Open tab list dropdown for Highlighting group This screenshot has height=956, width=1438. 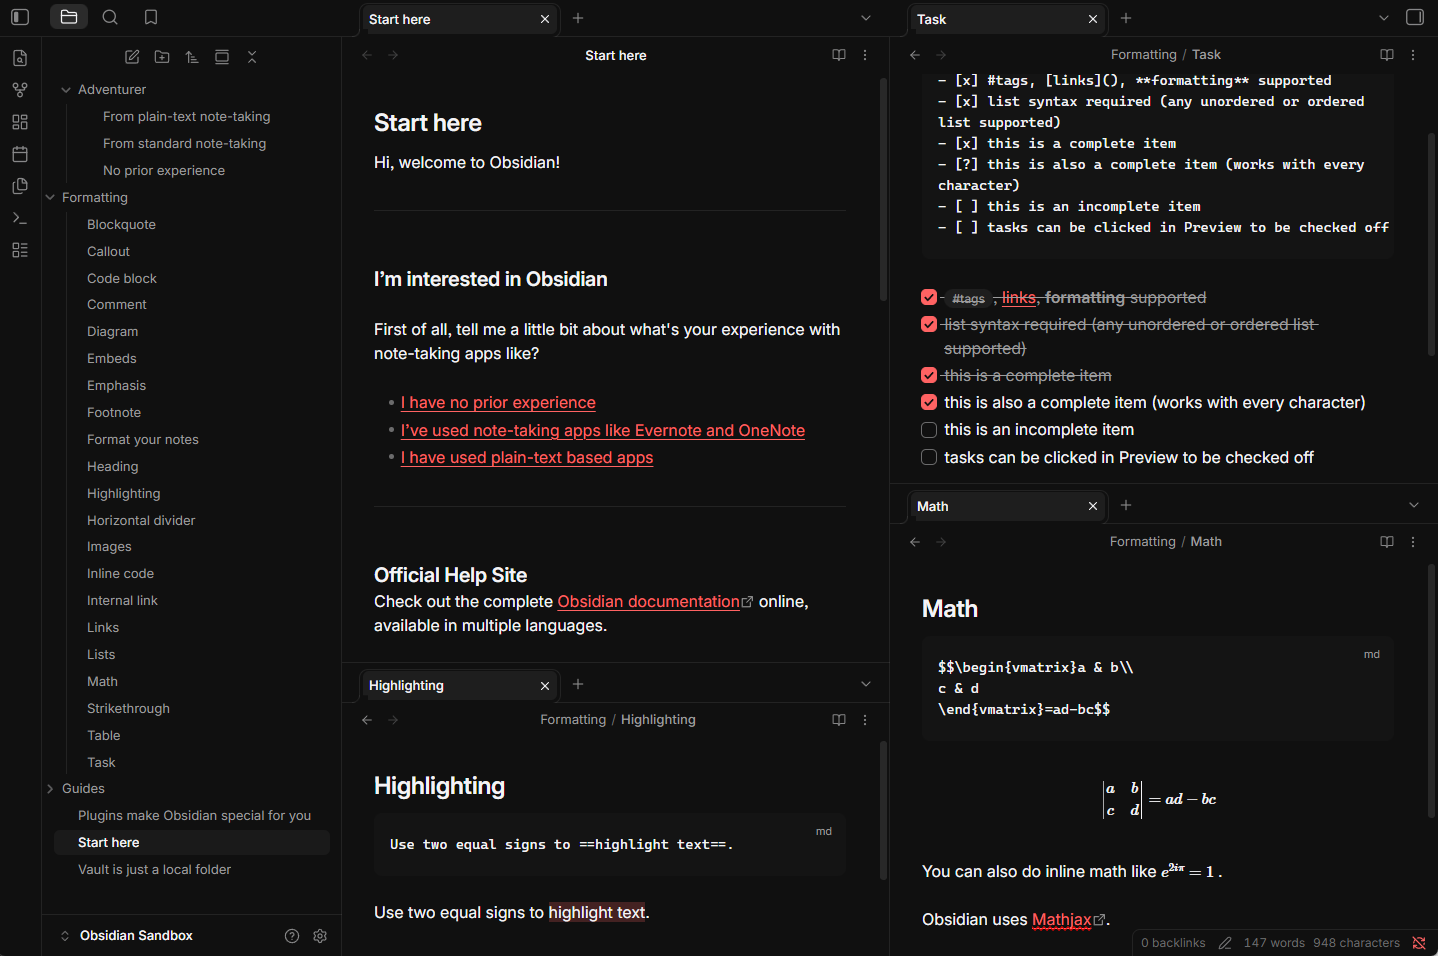click(x=866, y=684)
